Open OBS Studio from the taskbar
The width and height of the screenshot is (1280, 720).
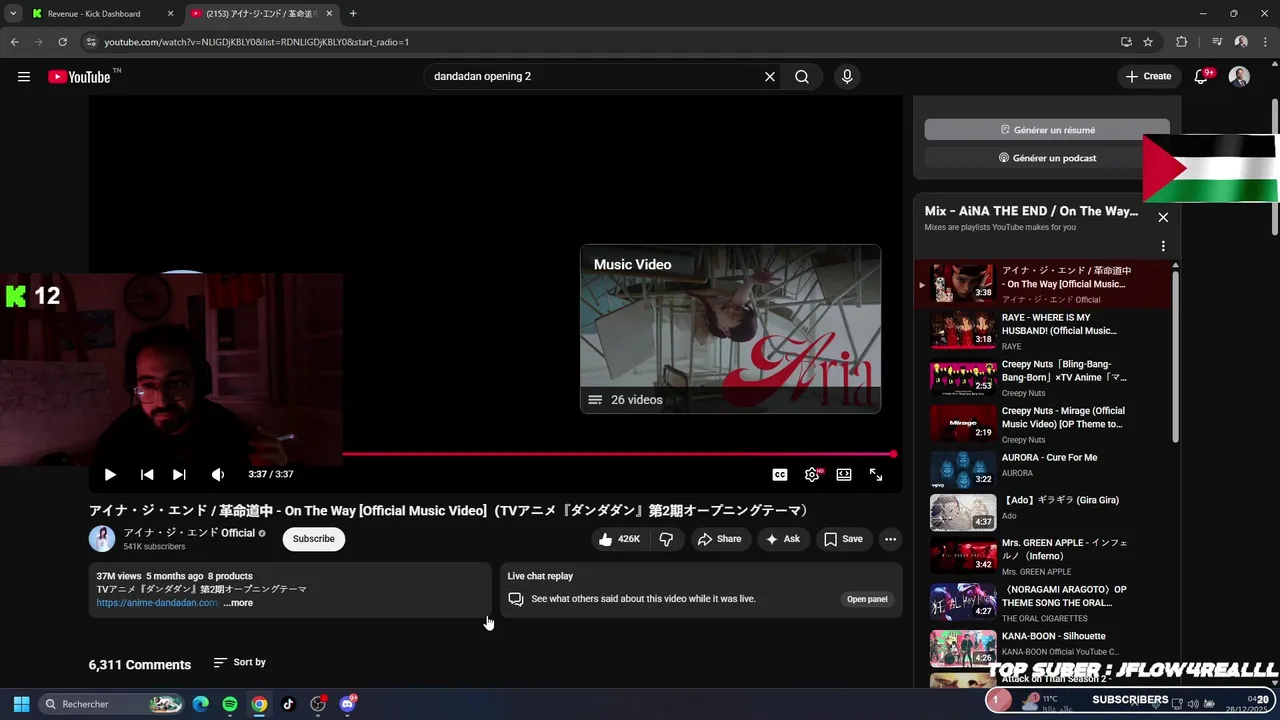(x=318, y=704)
